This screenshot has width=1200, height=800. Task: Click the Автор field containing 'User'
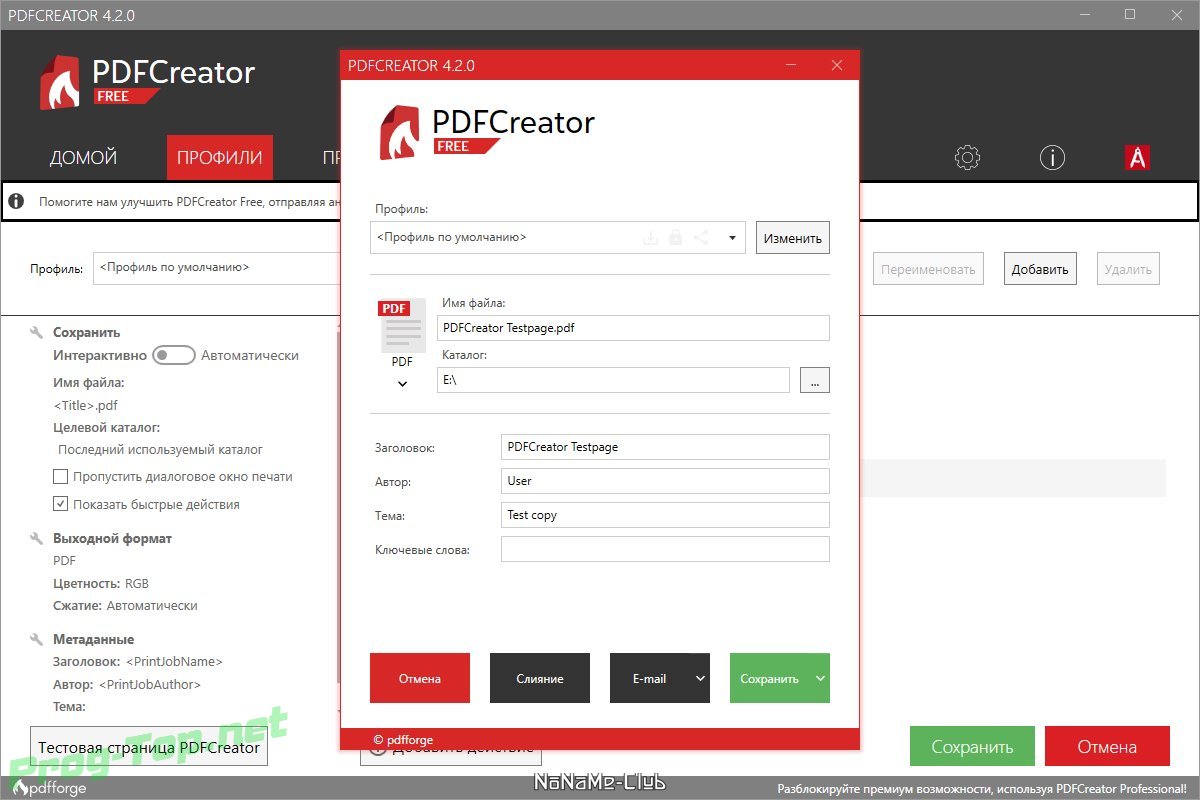665,481
